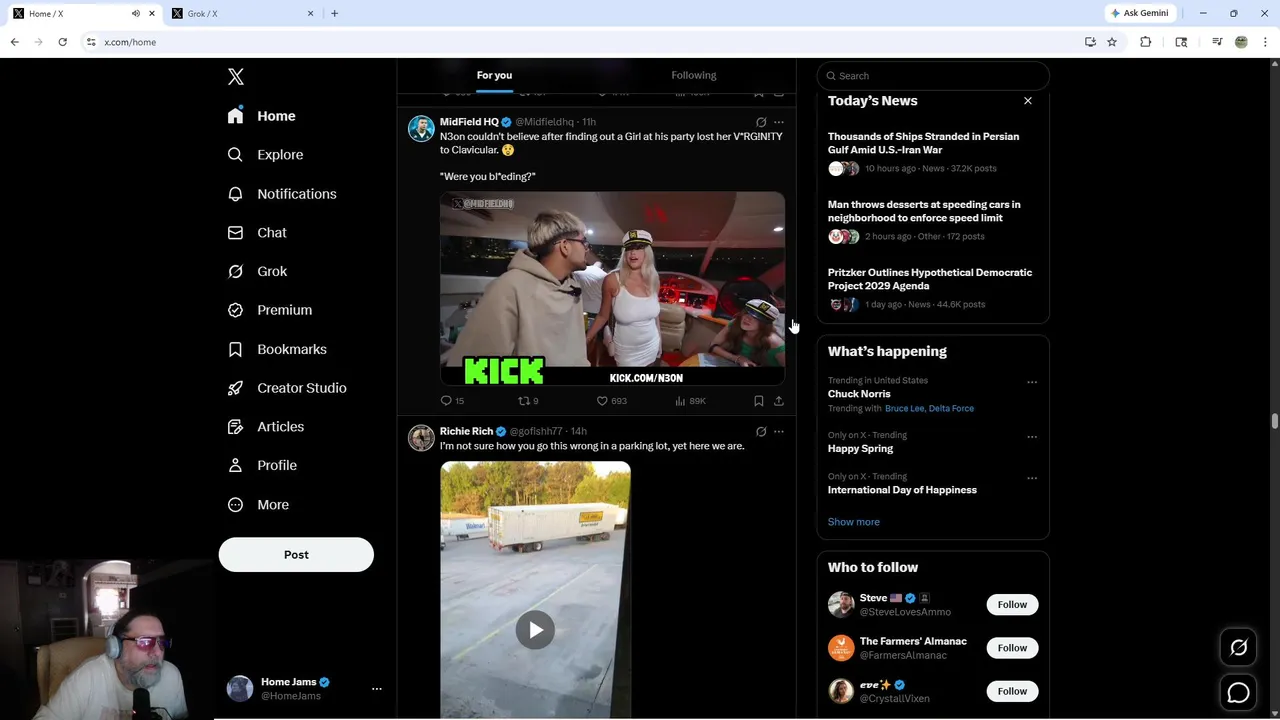Image resolution: width=1280 pixels, height=720 pixels.
Task: Open Richie Rich profile avatar
Action: pos(421,438)
